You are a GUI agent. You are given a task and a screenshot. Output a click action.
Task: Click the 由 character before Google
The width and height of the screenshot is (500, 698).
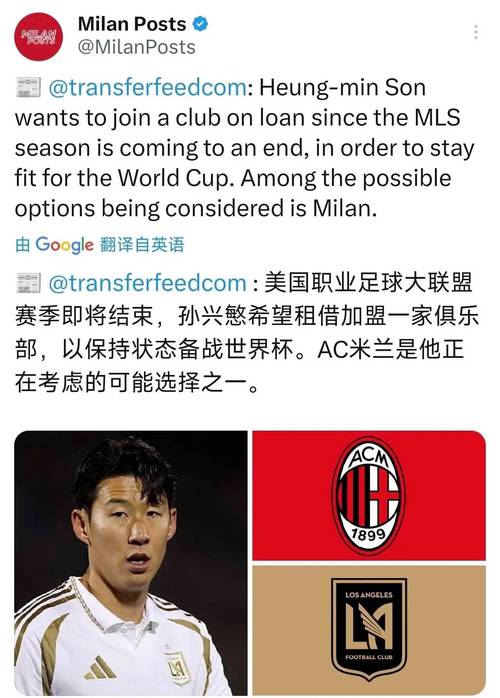[23, 244]
